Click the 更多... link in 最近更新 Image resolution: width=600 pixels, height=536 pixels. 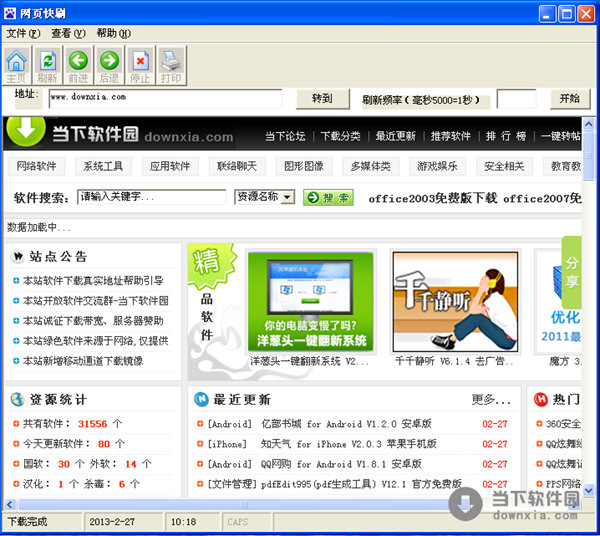pos(491,400)
